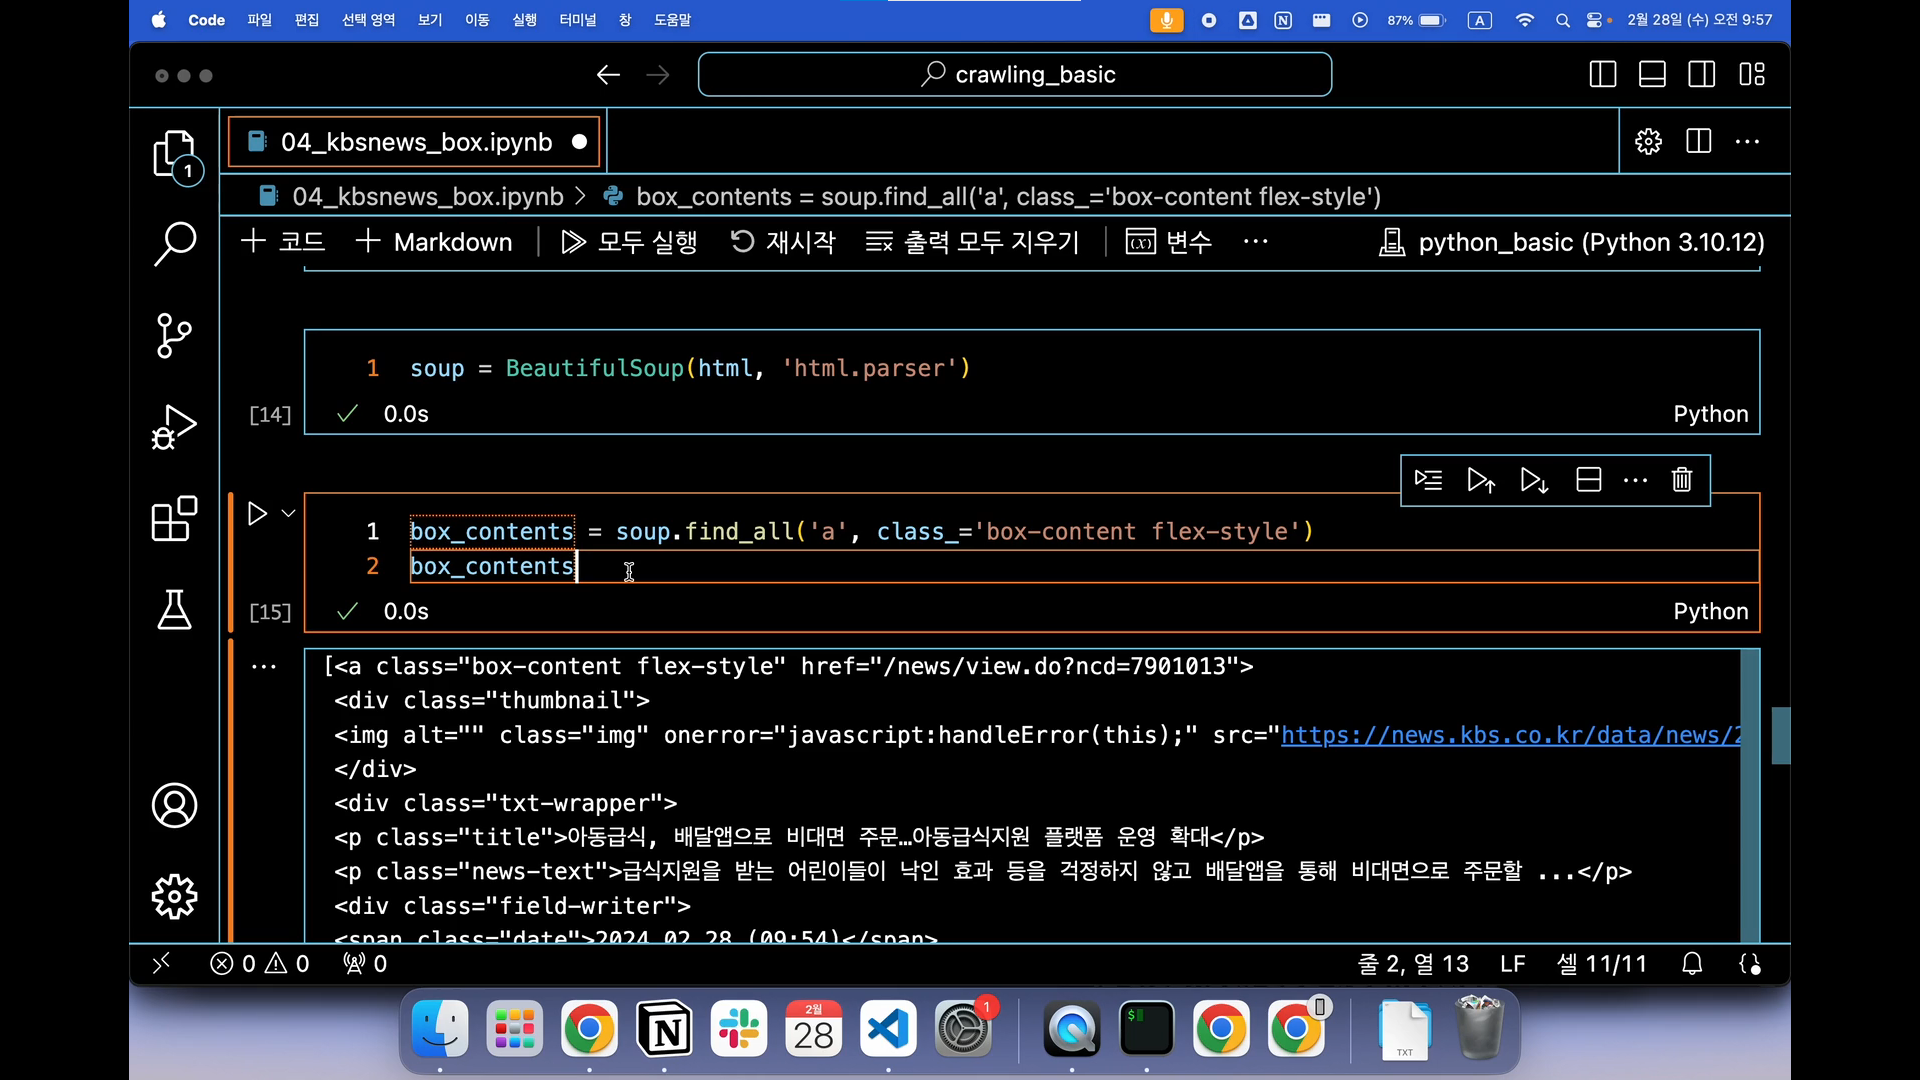Open the Extensions panel icon

[x=175, y=519]
